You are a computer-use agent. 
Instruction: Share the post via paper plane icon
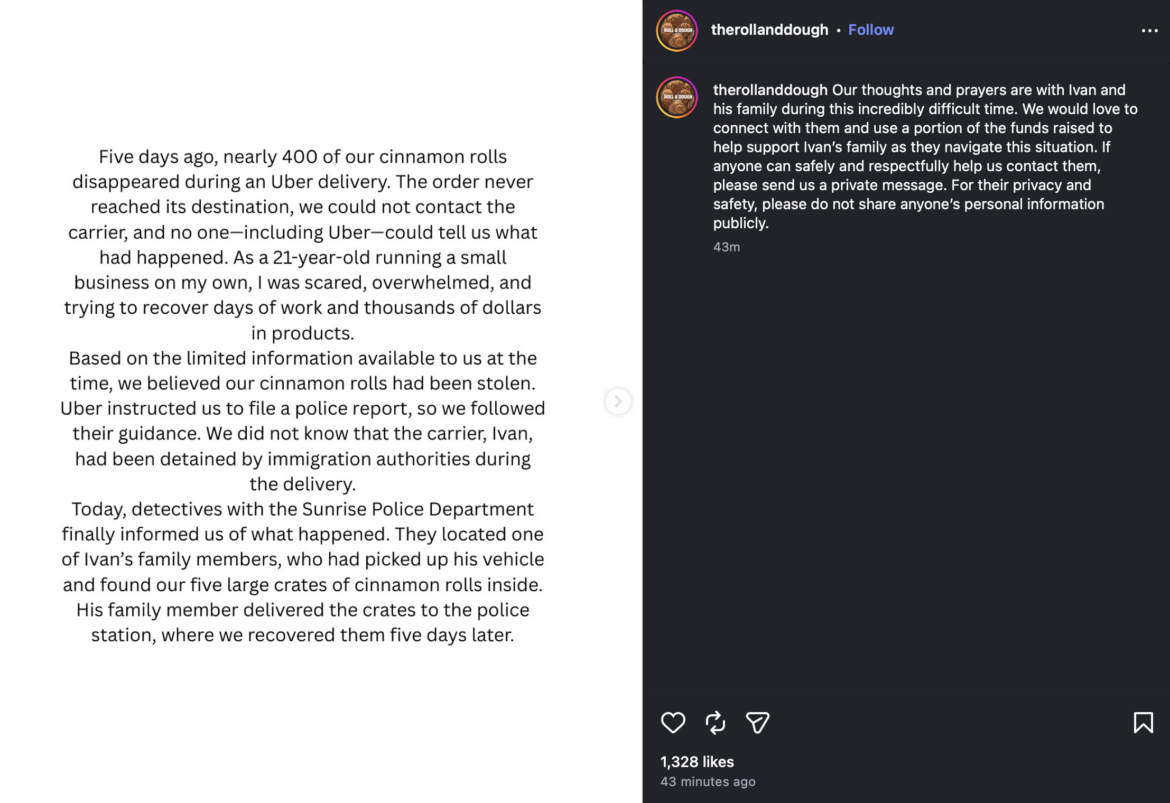757,722
